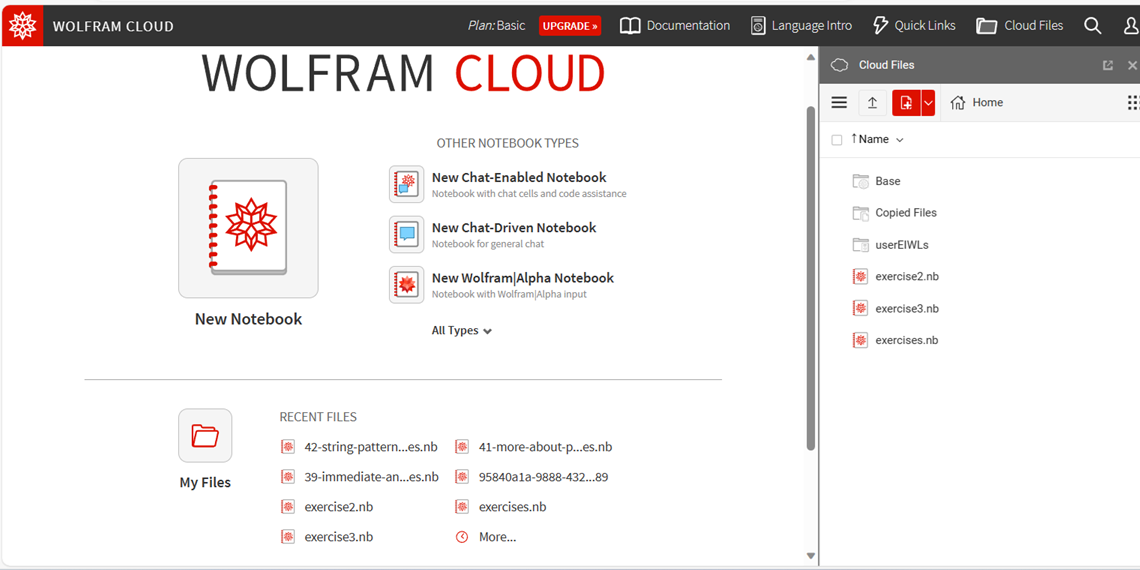Open the Name sort dropdown chevron
This screenshot has width=1140, height=570.
tap(900, 140)
